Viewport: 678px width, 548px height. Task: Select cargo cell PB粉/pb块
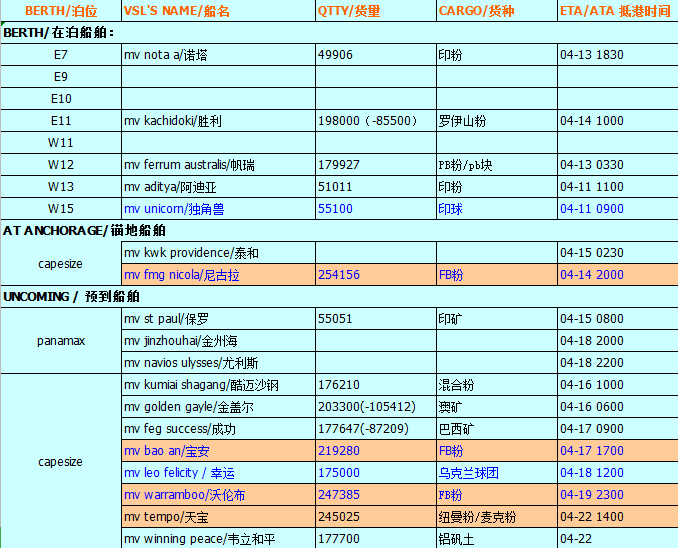497,165
